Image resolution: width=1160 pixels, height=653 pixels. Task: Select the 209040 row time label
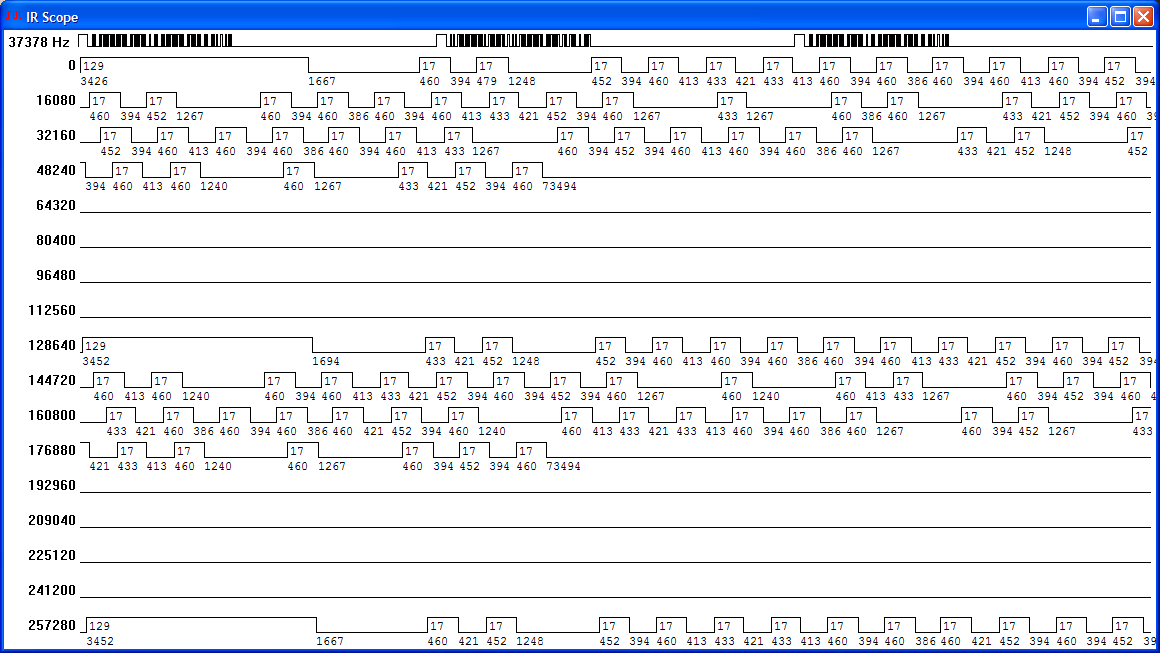[52, 521]
